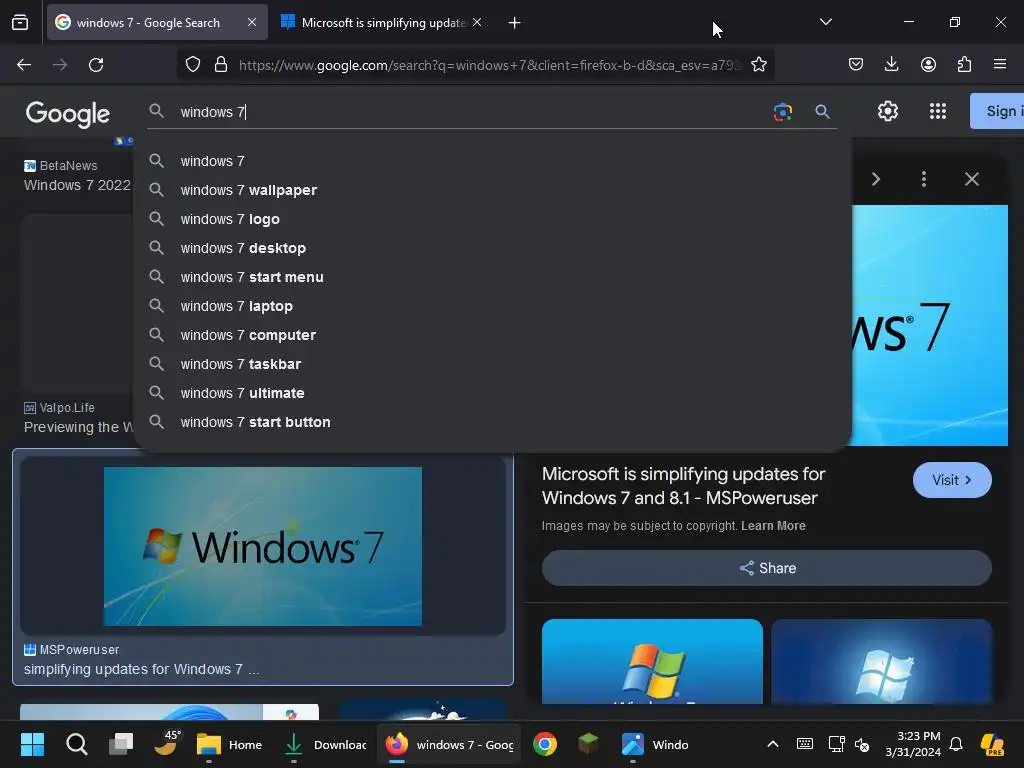This screenshot has height=768, width=1024.
Task: Open more options in image preview
Action: [923, 179]
